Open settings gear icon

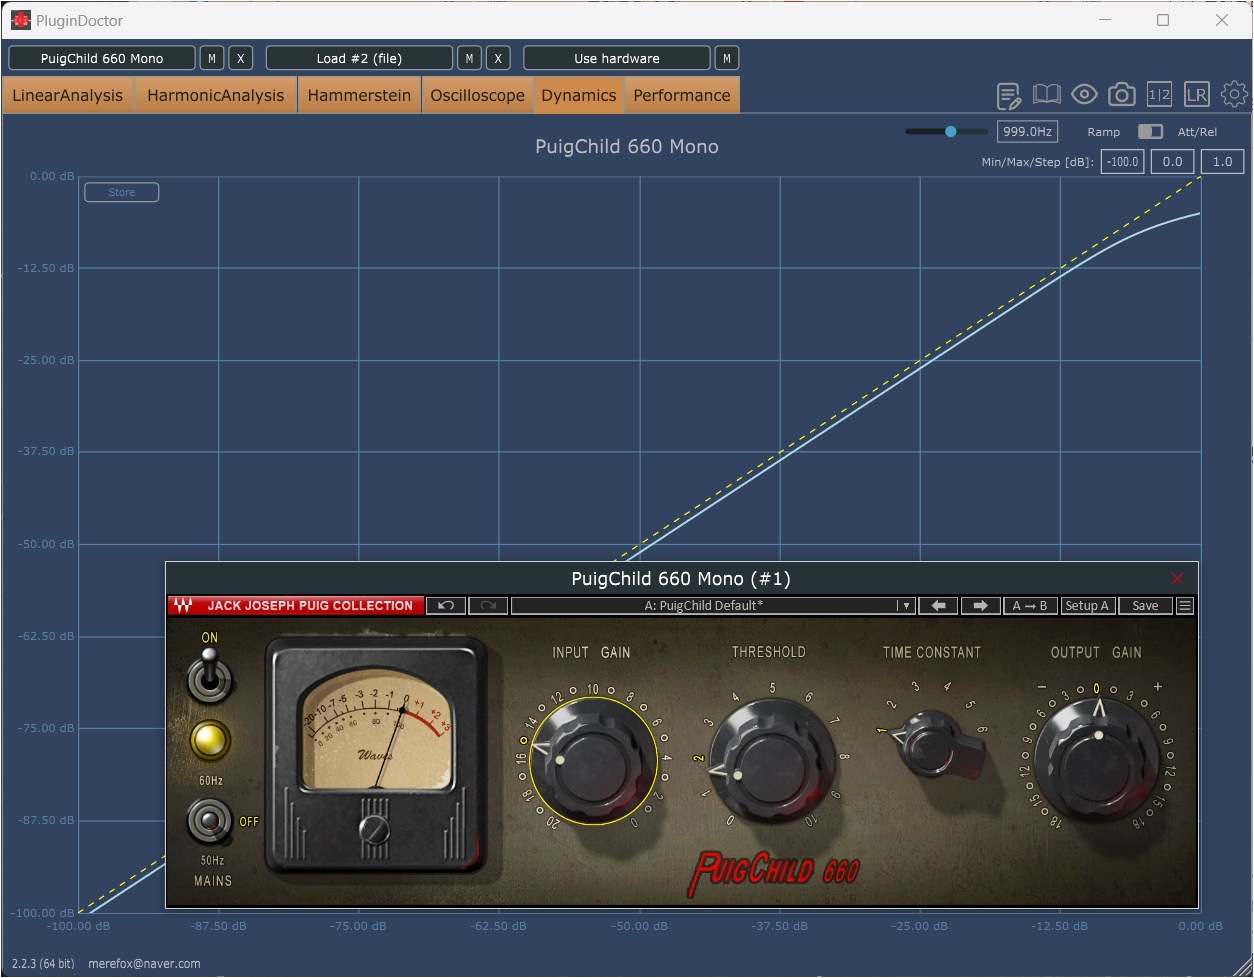click(x=1234, y=95)
